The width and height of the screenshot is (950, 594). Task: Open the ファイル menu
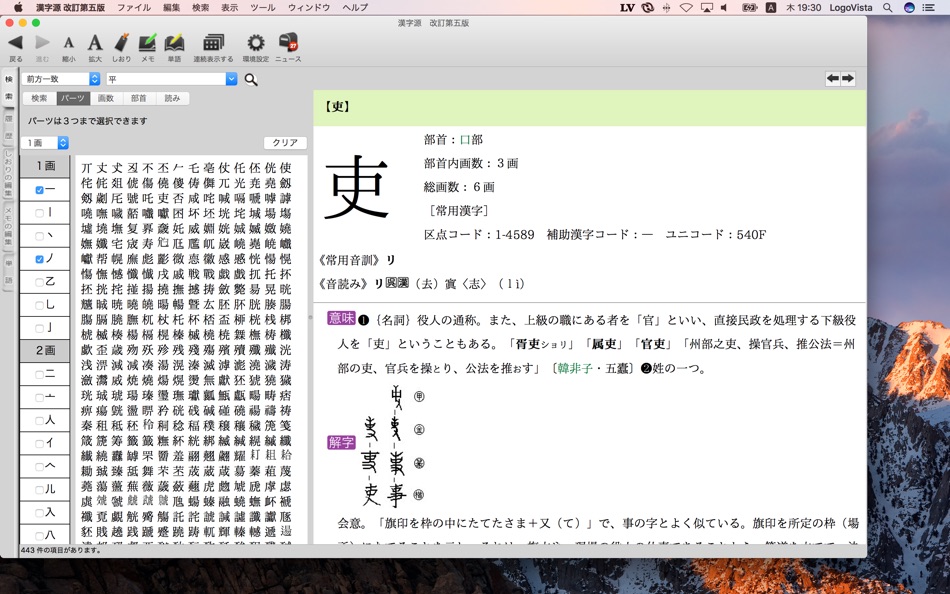[134, 7]
